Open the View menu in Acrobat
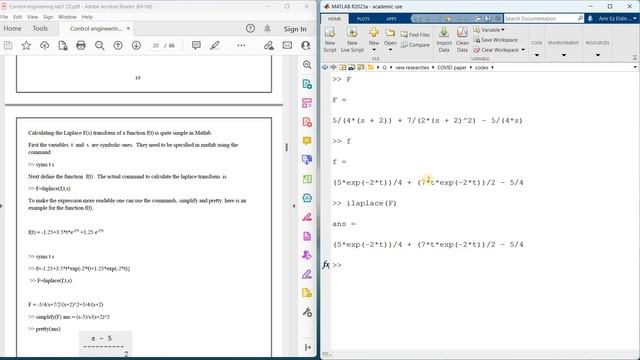 (33, 17)
